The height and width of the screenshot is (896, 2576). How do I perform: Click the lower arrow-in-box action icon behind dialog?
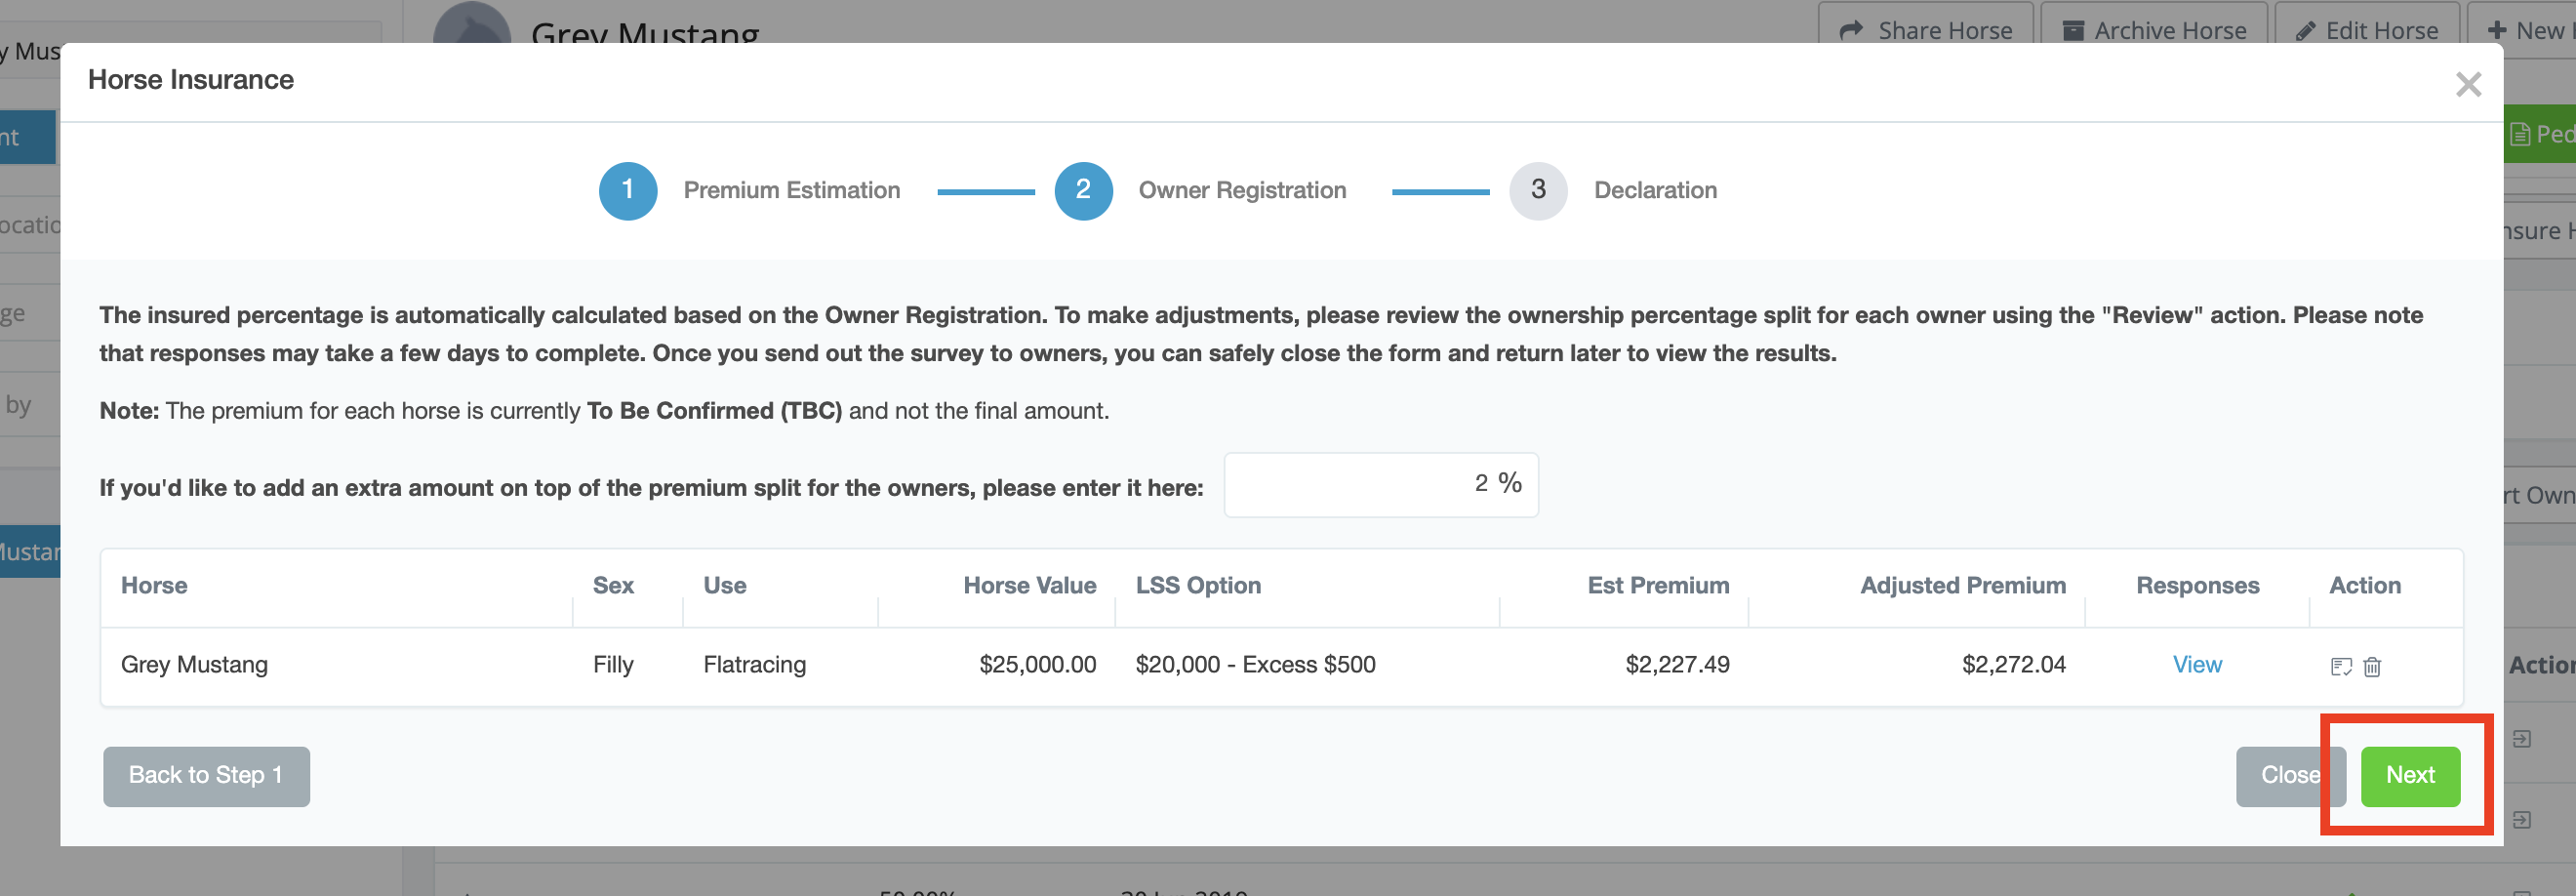[2522, 820]
